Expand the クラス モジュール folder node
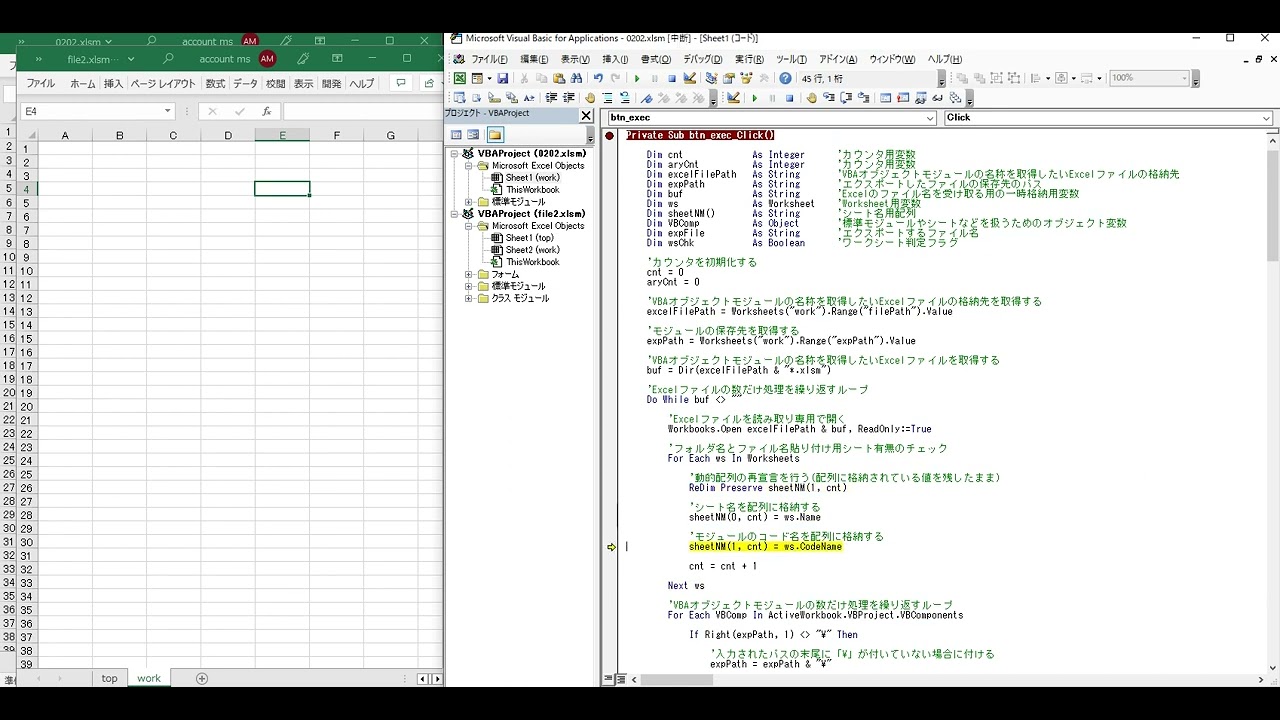The height and width of the screenshot is (720, 1280). 469,298
